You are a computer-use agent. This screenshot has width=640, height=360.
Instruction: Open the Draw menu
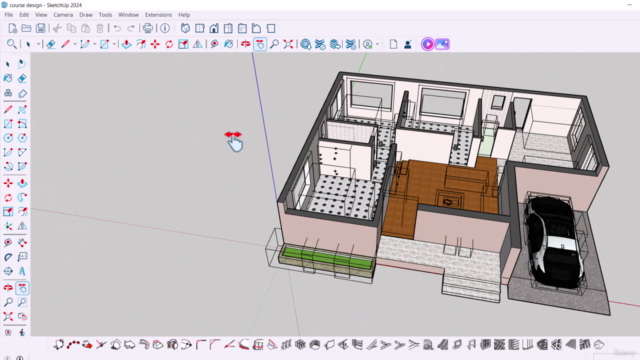86,15
